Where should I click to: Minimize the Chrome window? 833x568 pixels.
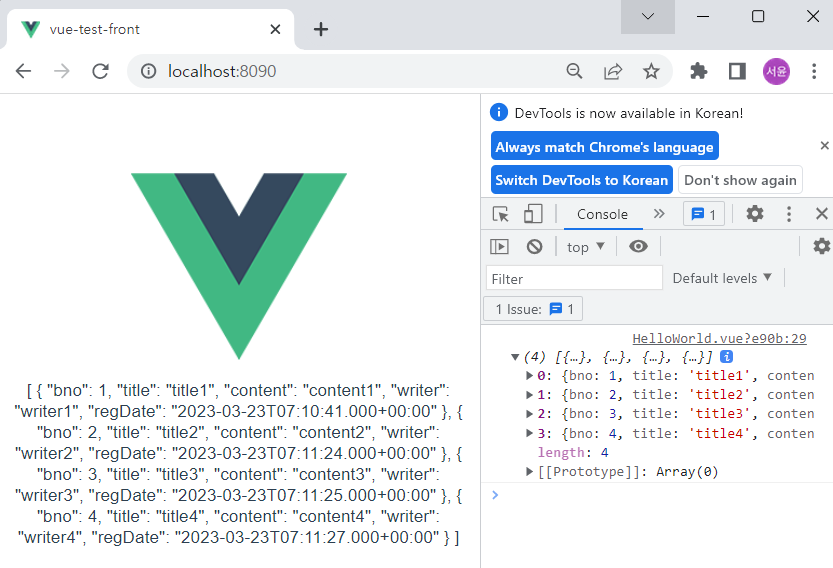coord(703,16)
